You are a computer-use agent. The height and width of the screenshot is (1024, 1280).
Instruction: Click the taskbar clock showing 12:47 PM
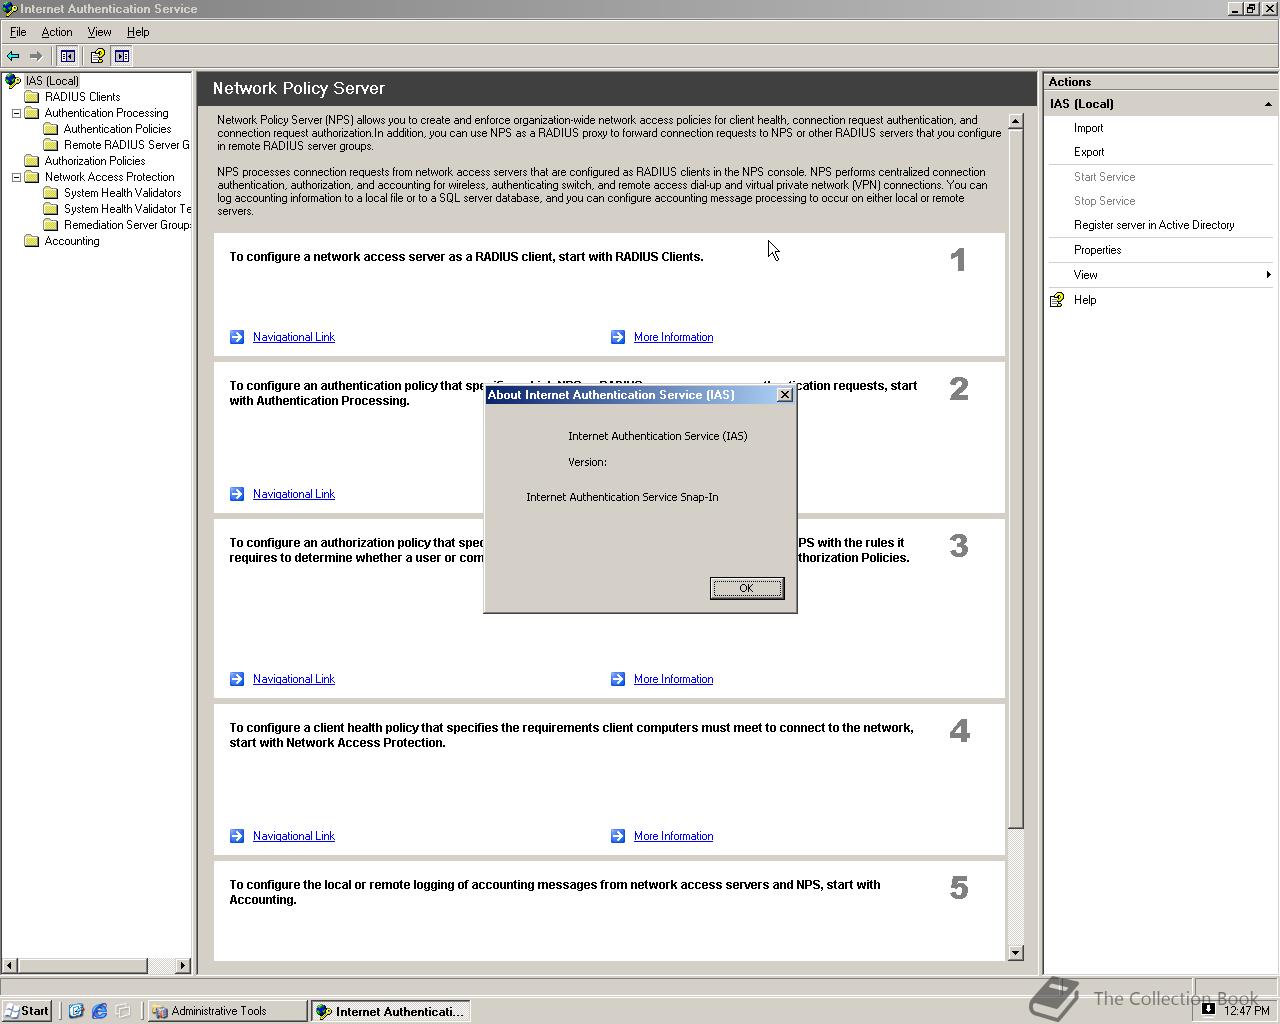coord(1247,1011)
